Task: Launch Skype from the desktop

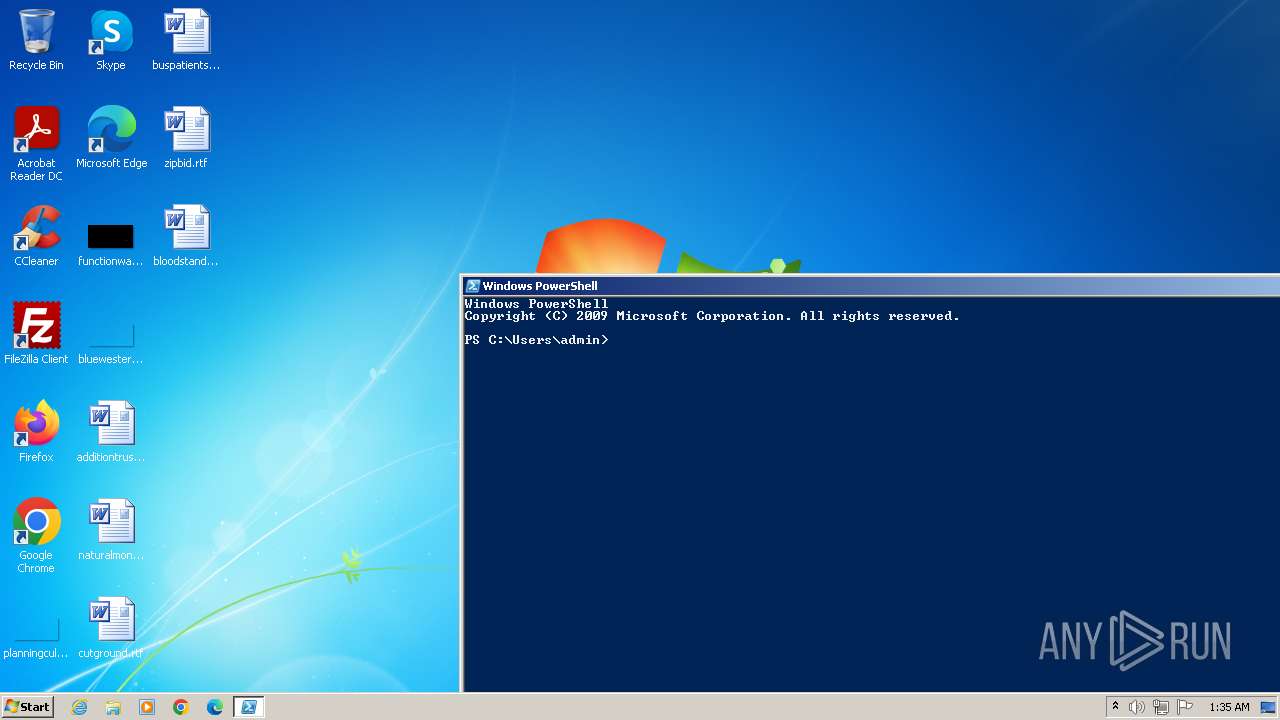Action: coord(111,40)
